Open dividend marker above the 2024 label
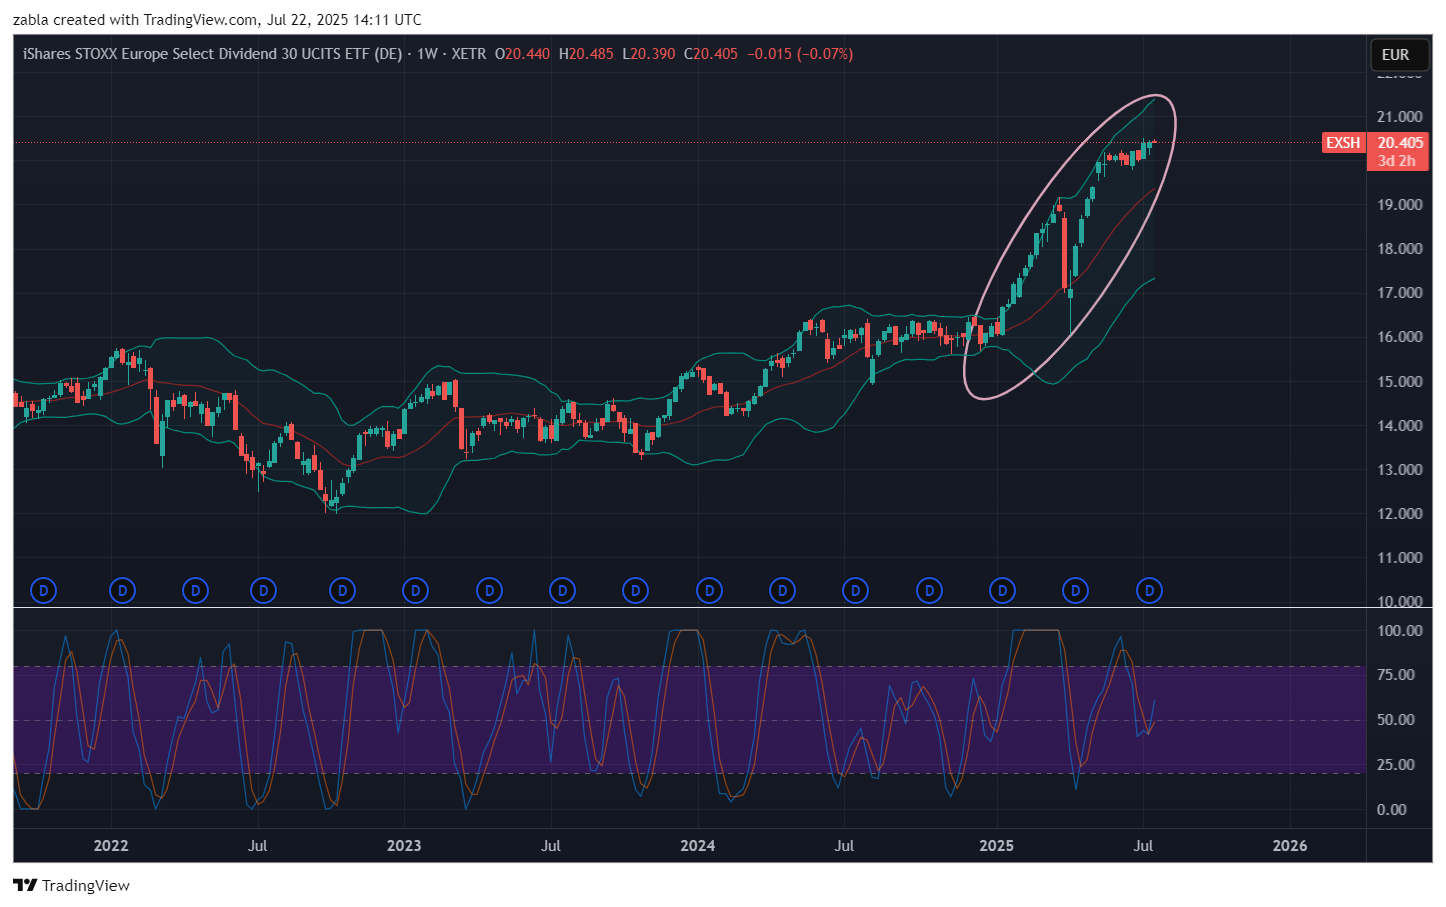 pyautogui.click(x=709, y=591)
